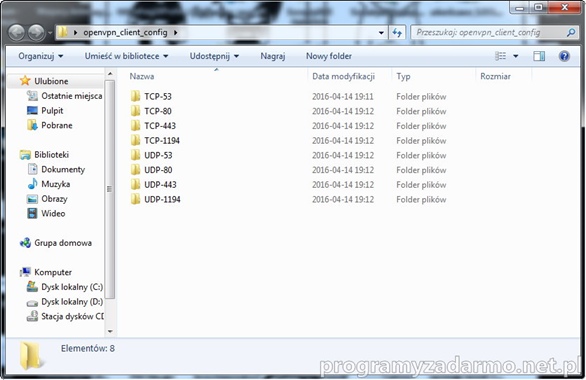This screenshot has width=586, height=380.
Task: Click the Pobrane folder icon
Action: [32, 125]
